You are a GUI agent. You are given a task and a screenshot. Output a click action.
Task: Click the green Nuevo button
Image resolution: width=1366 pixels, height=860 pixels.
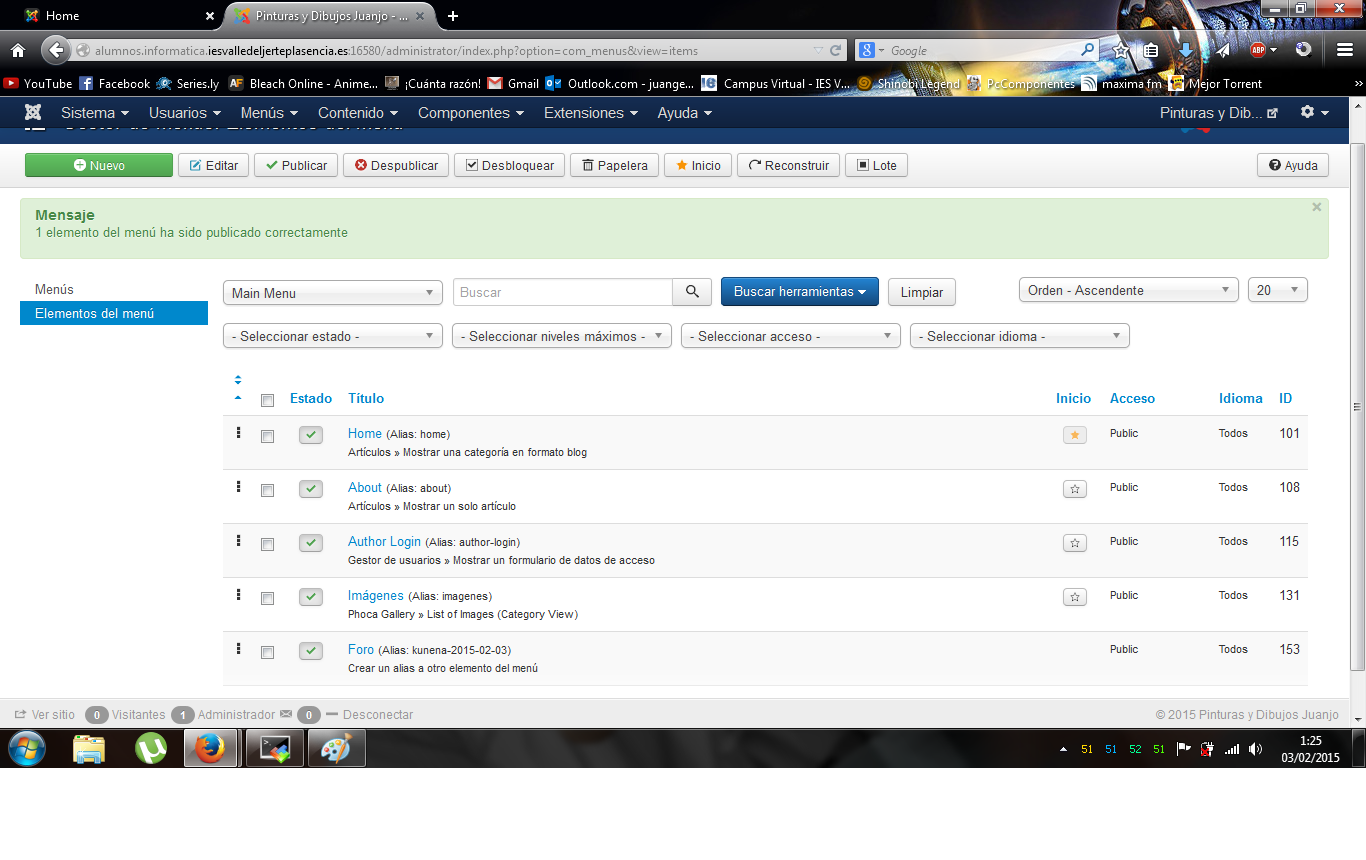99,165
